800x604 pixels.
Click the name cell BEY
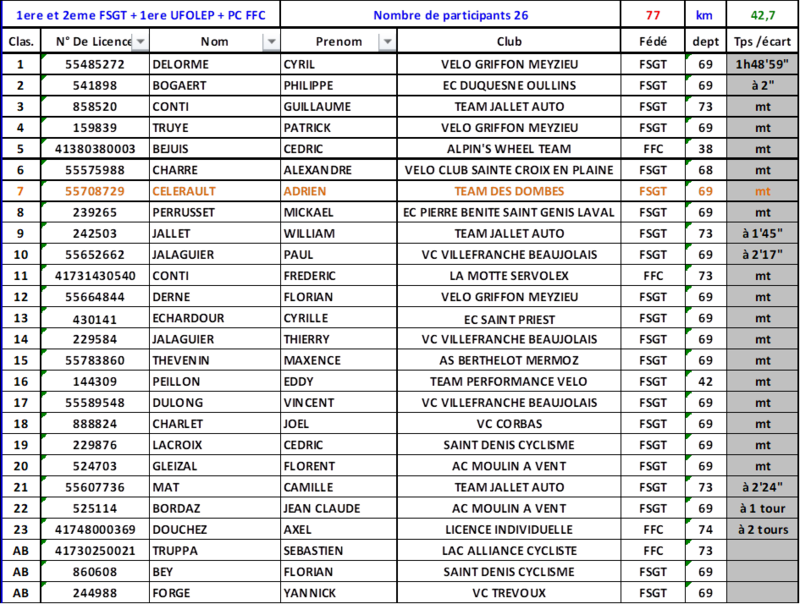pyautogui.click(x=215, y=572)
